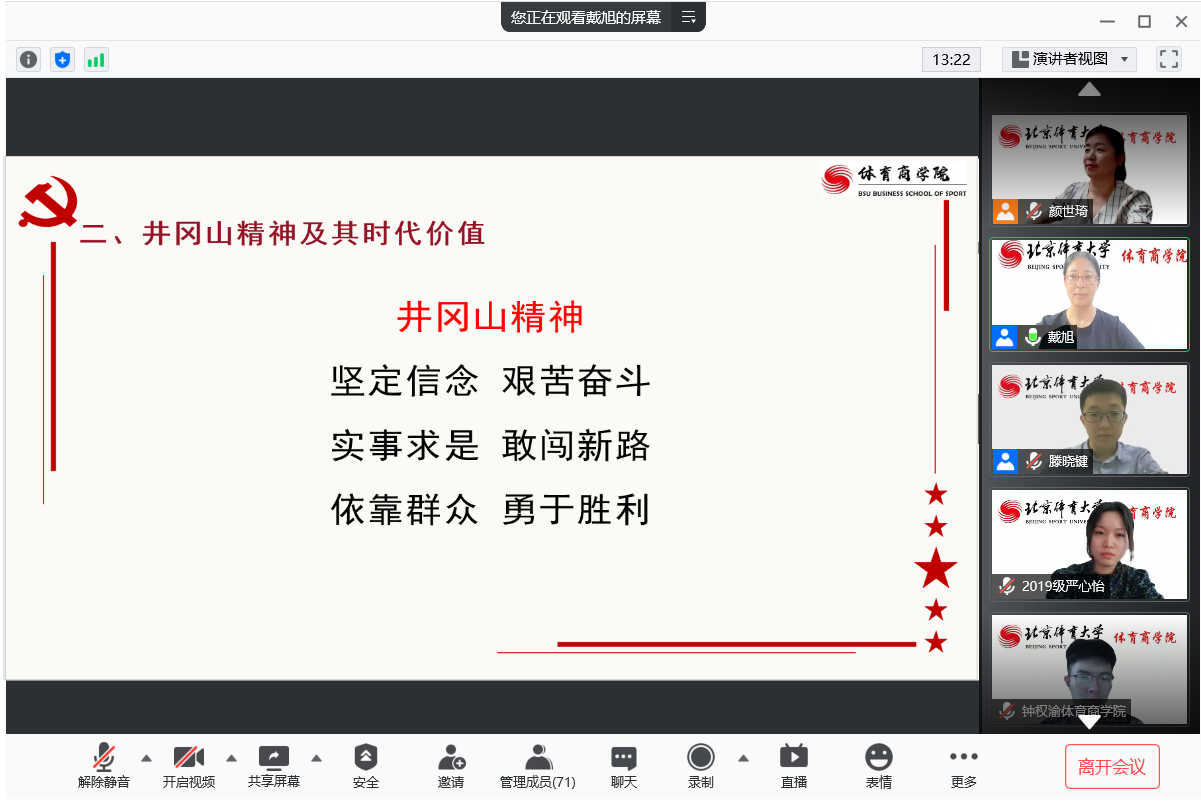This screenshot has width=1201, height=801.
Task: Open the Reactions (表情) picker
Action: coord(879,765)
